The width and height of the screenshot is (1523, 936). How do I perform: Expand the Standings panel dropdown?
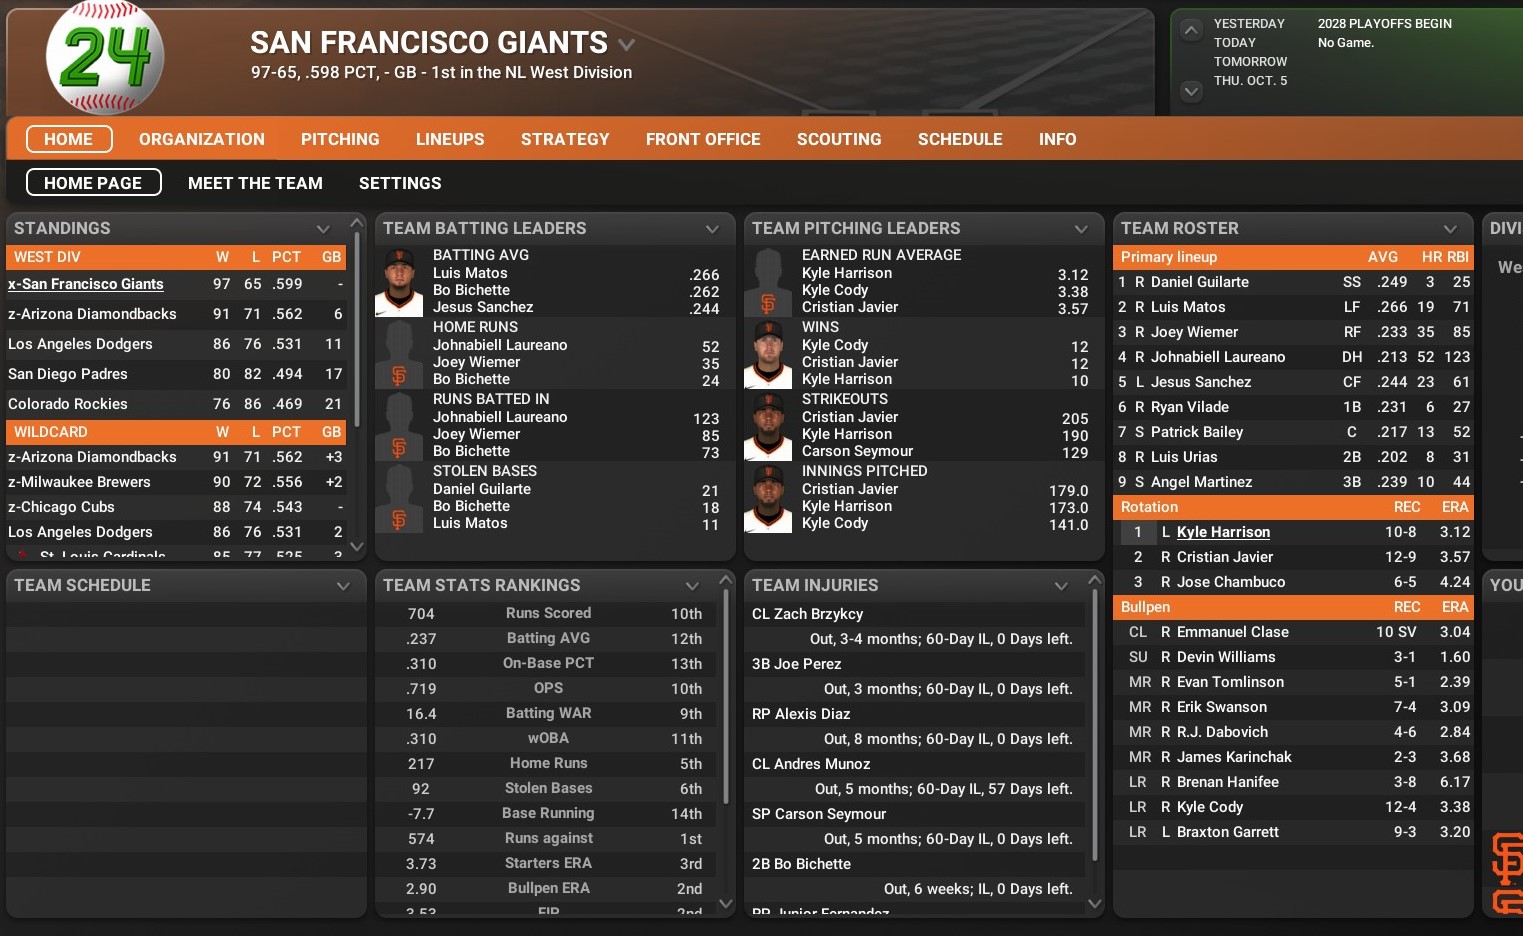point(323,229)
